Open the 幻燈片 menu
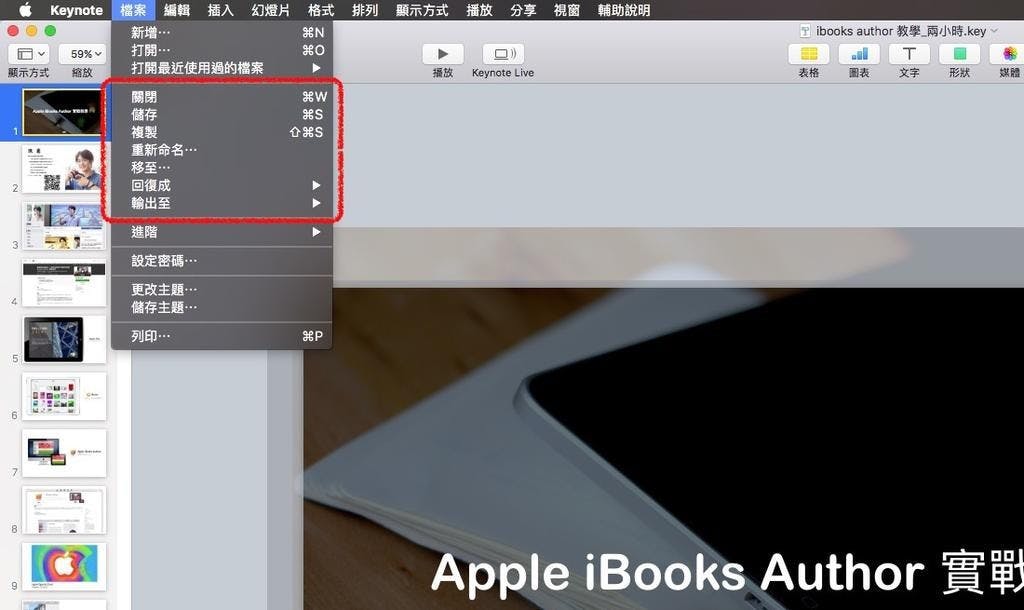This screenshot has height=610, width=1024. [x=270, y=10]
